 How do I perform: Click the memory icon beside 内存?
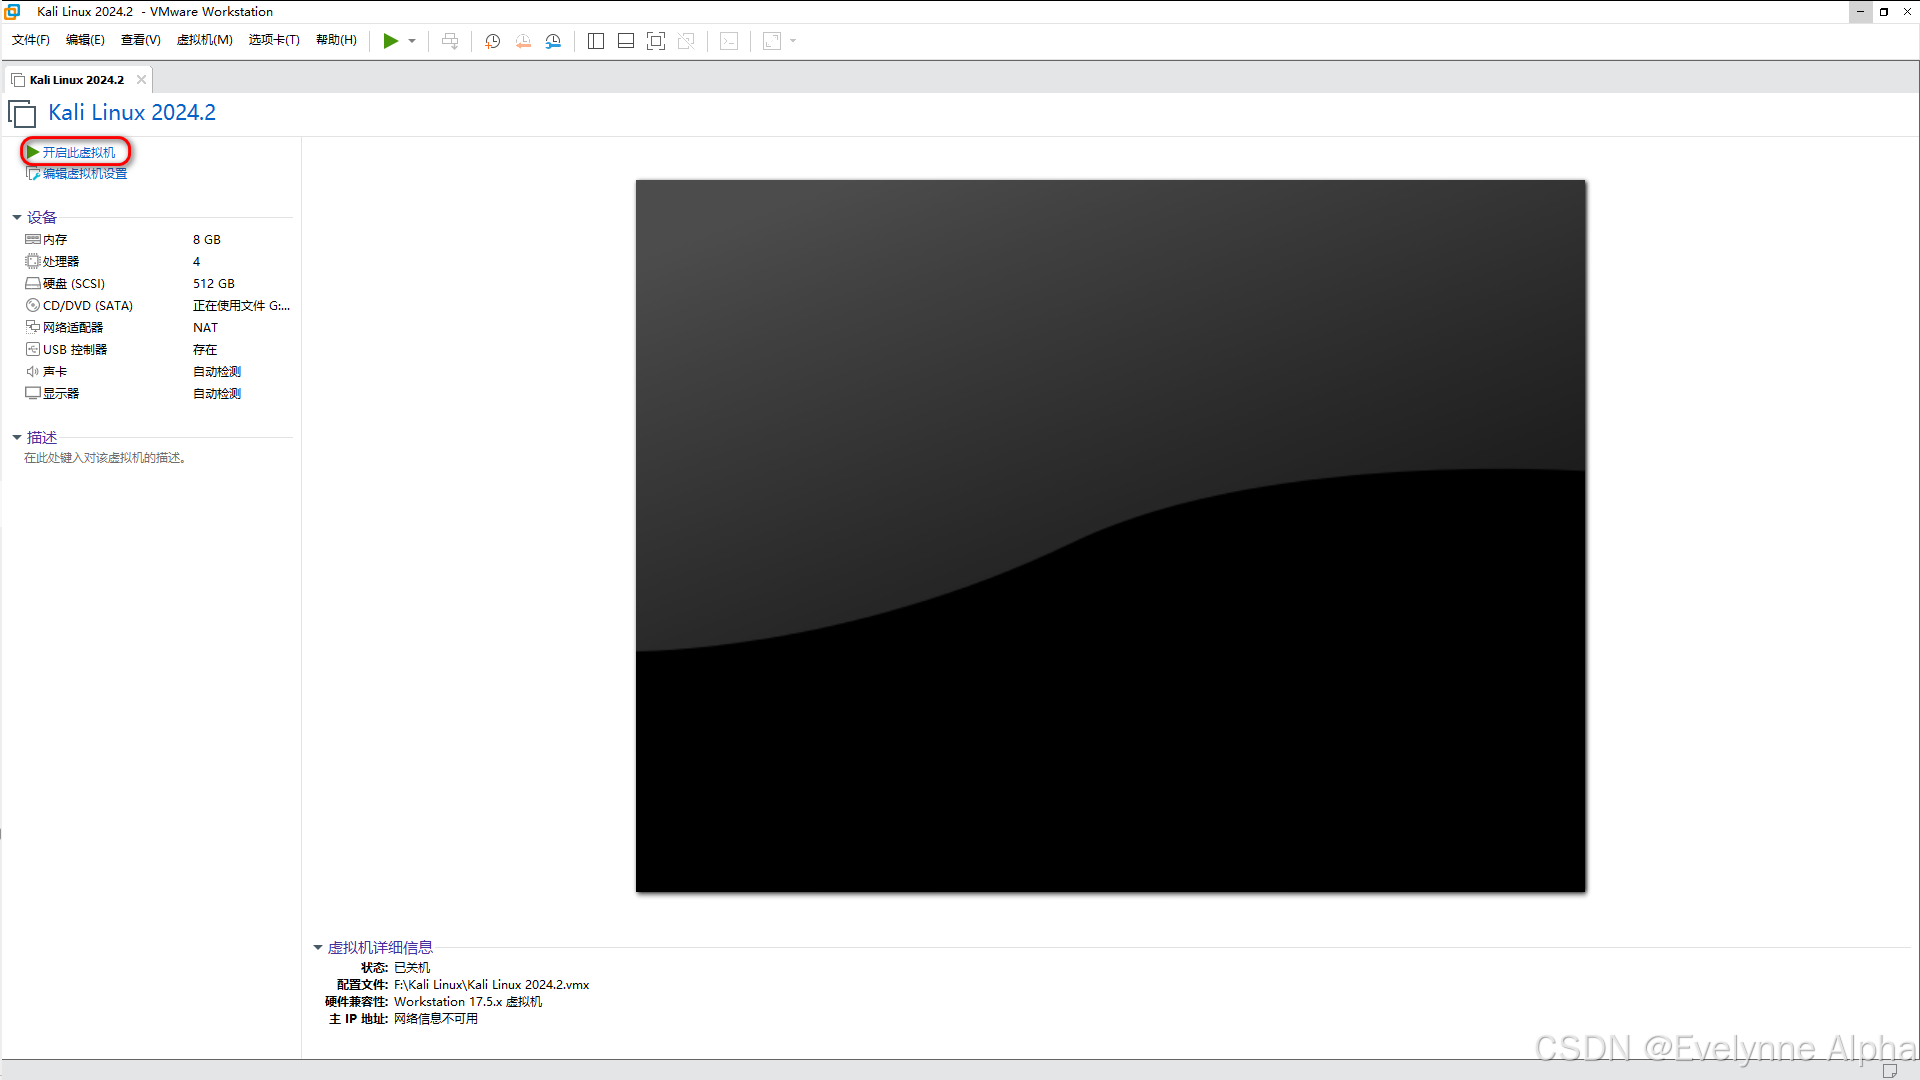[33, 240]
